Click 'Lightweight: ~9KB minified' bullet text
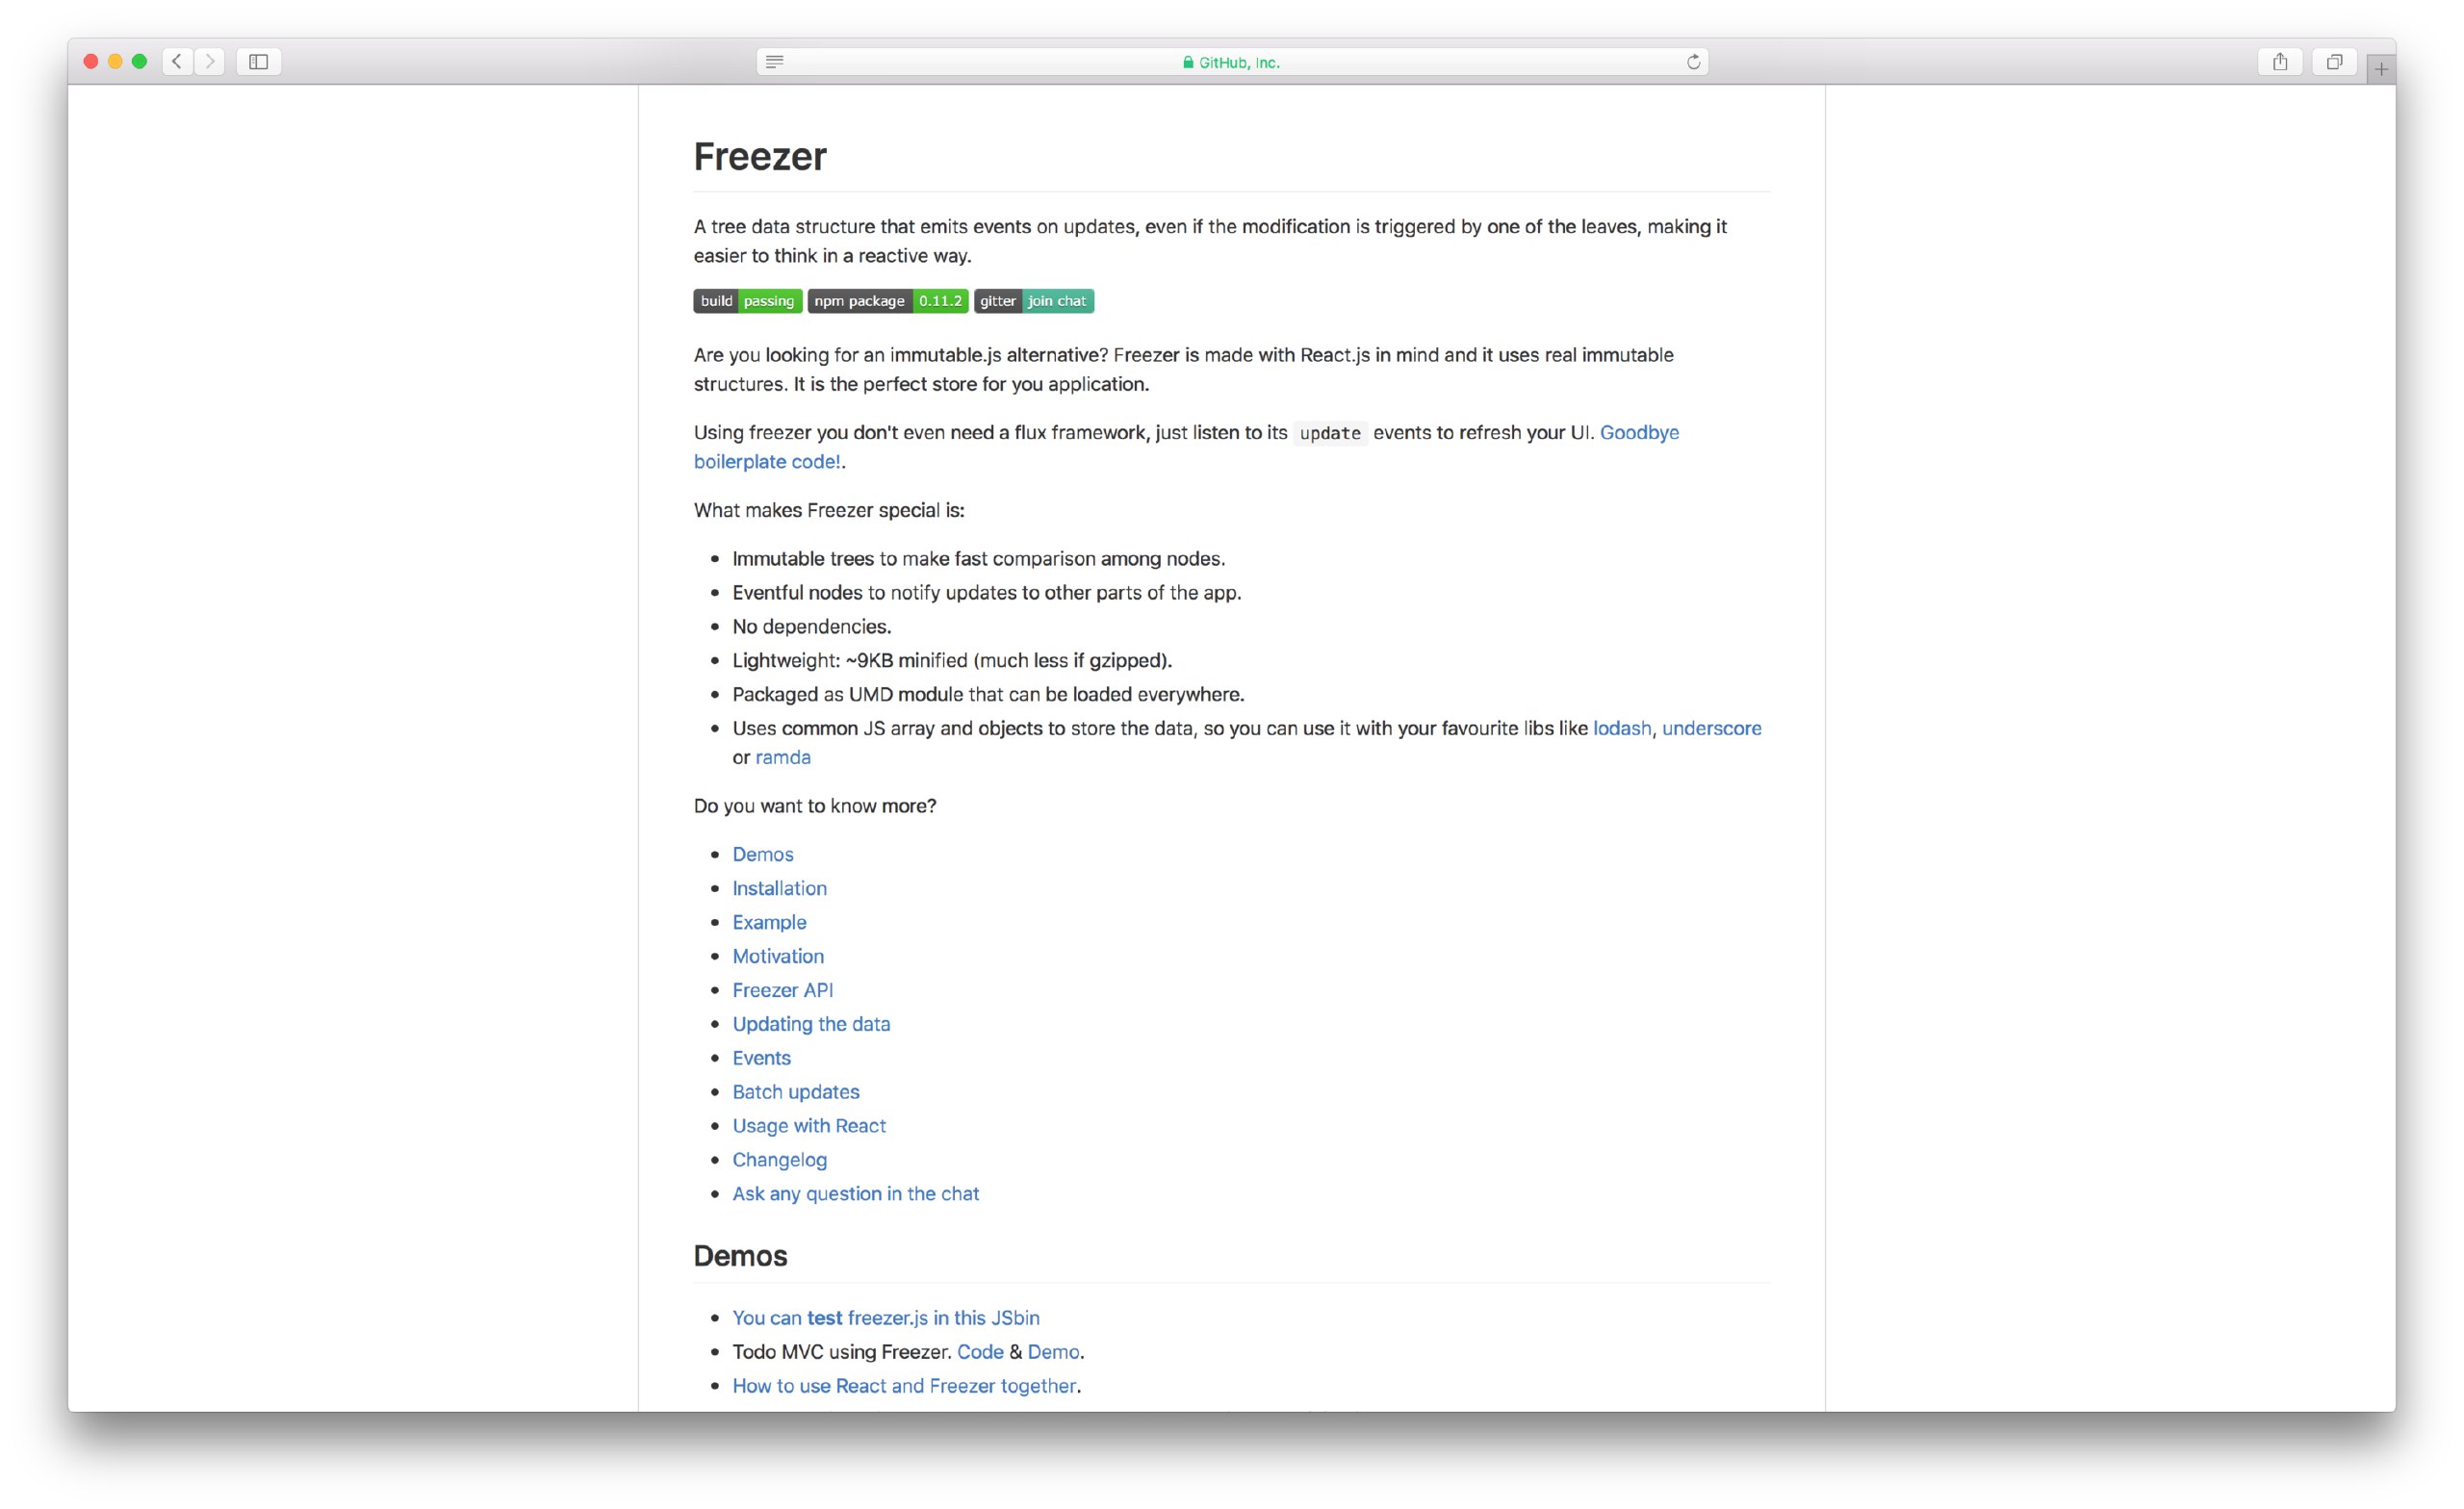This screenshot has width=2464, height=1509. [x=952, y=660]
